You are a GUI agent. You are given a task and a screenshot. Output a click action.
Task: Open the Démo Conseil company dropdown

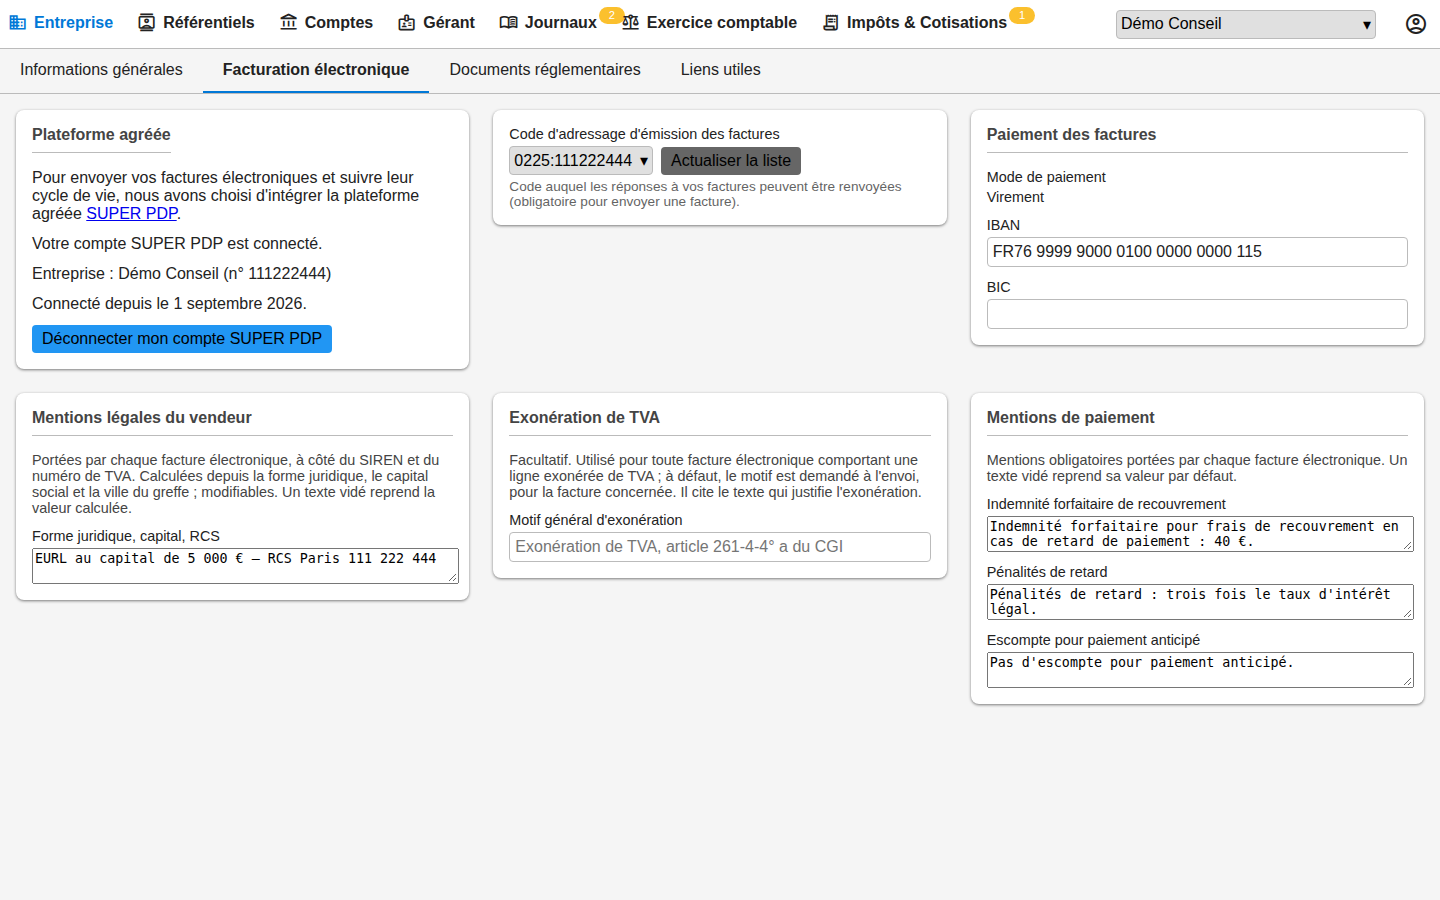(1245, 24)
